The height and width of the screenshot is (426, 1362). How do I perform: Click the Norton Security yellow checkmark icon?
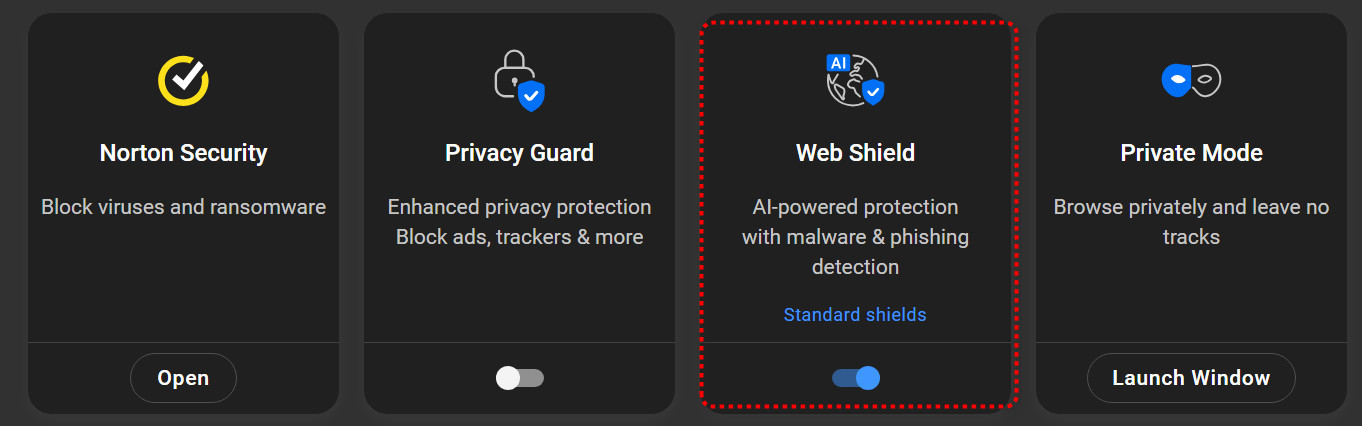coord(183,79)
